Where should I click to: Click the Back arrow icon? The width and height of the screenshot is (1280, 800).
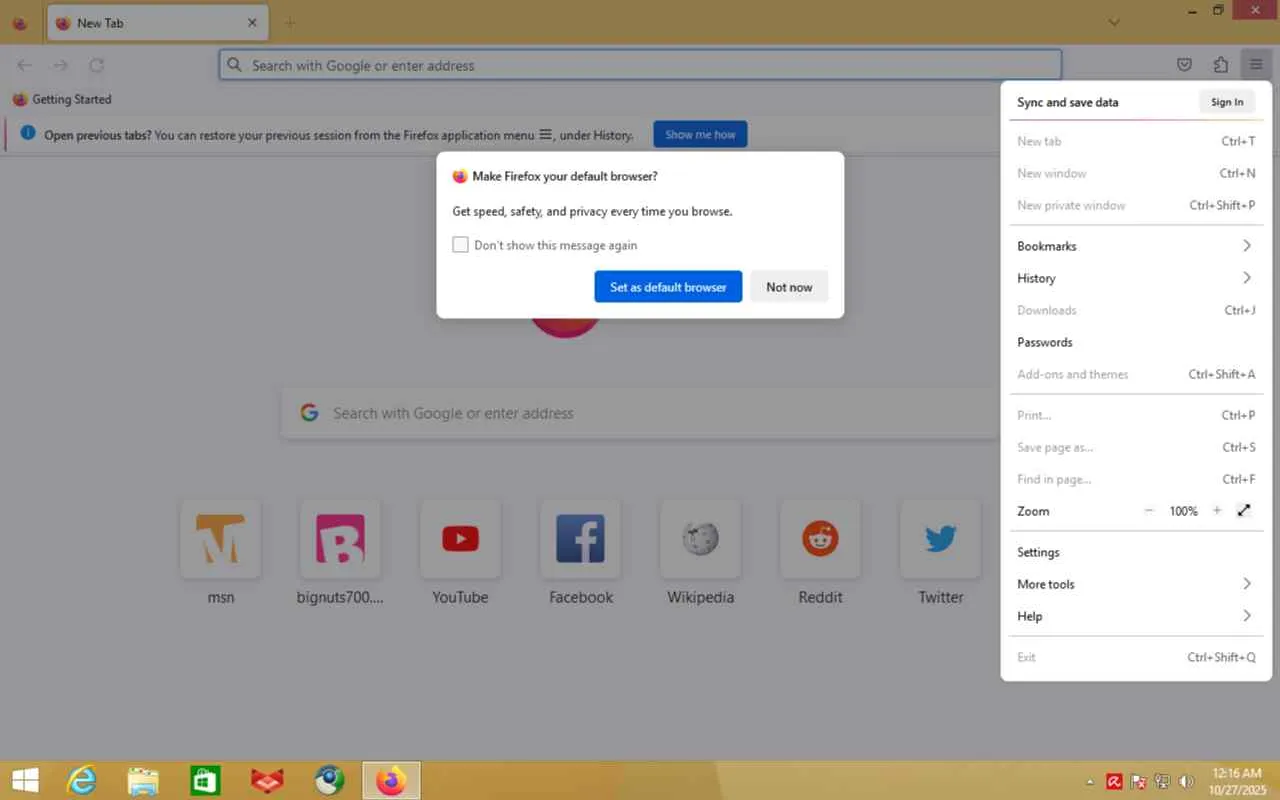point(24,65)
